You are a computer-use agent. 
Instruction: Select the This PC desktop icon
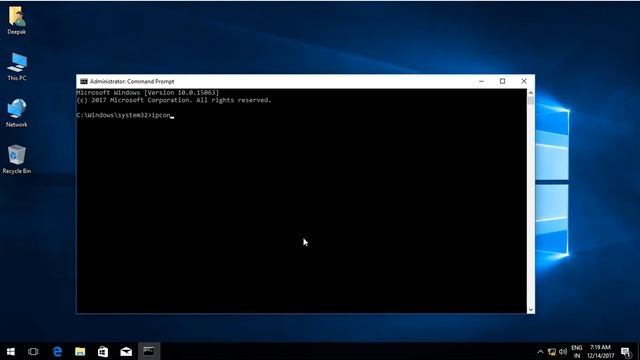pyautogui.click(x=17, y=67)
